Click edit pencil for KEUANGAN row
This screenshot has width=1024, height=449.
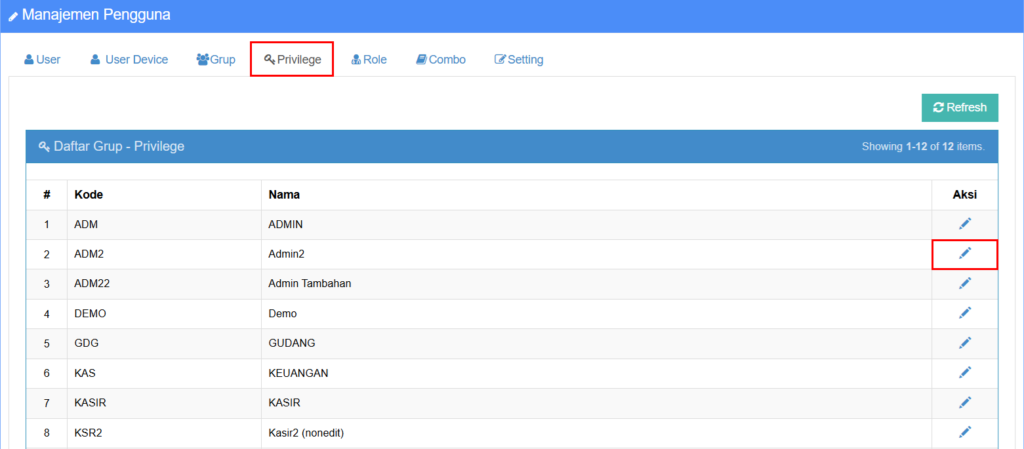click(964, 373)
